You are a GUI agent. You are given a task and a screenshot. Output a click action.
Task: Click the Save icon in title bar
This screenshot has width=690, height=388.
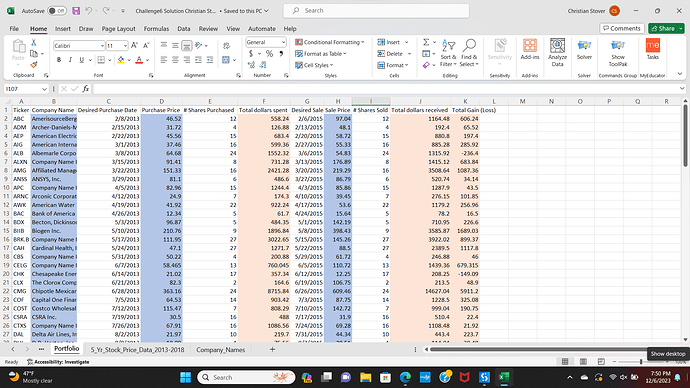coord(76,11)
